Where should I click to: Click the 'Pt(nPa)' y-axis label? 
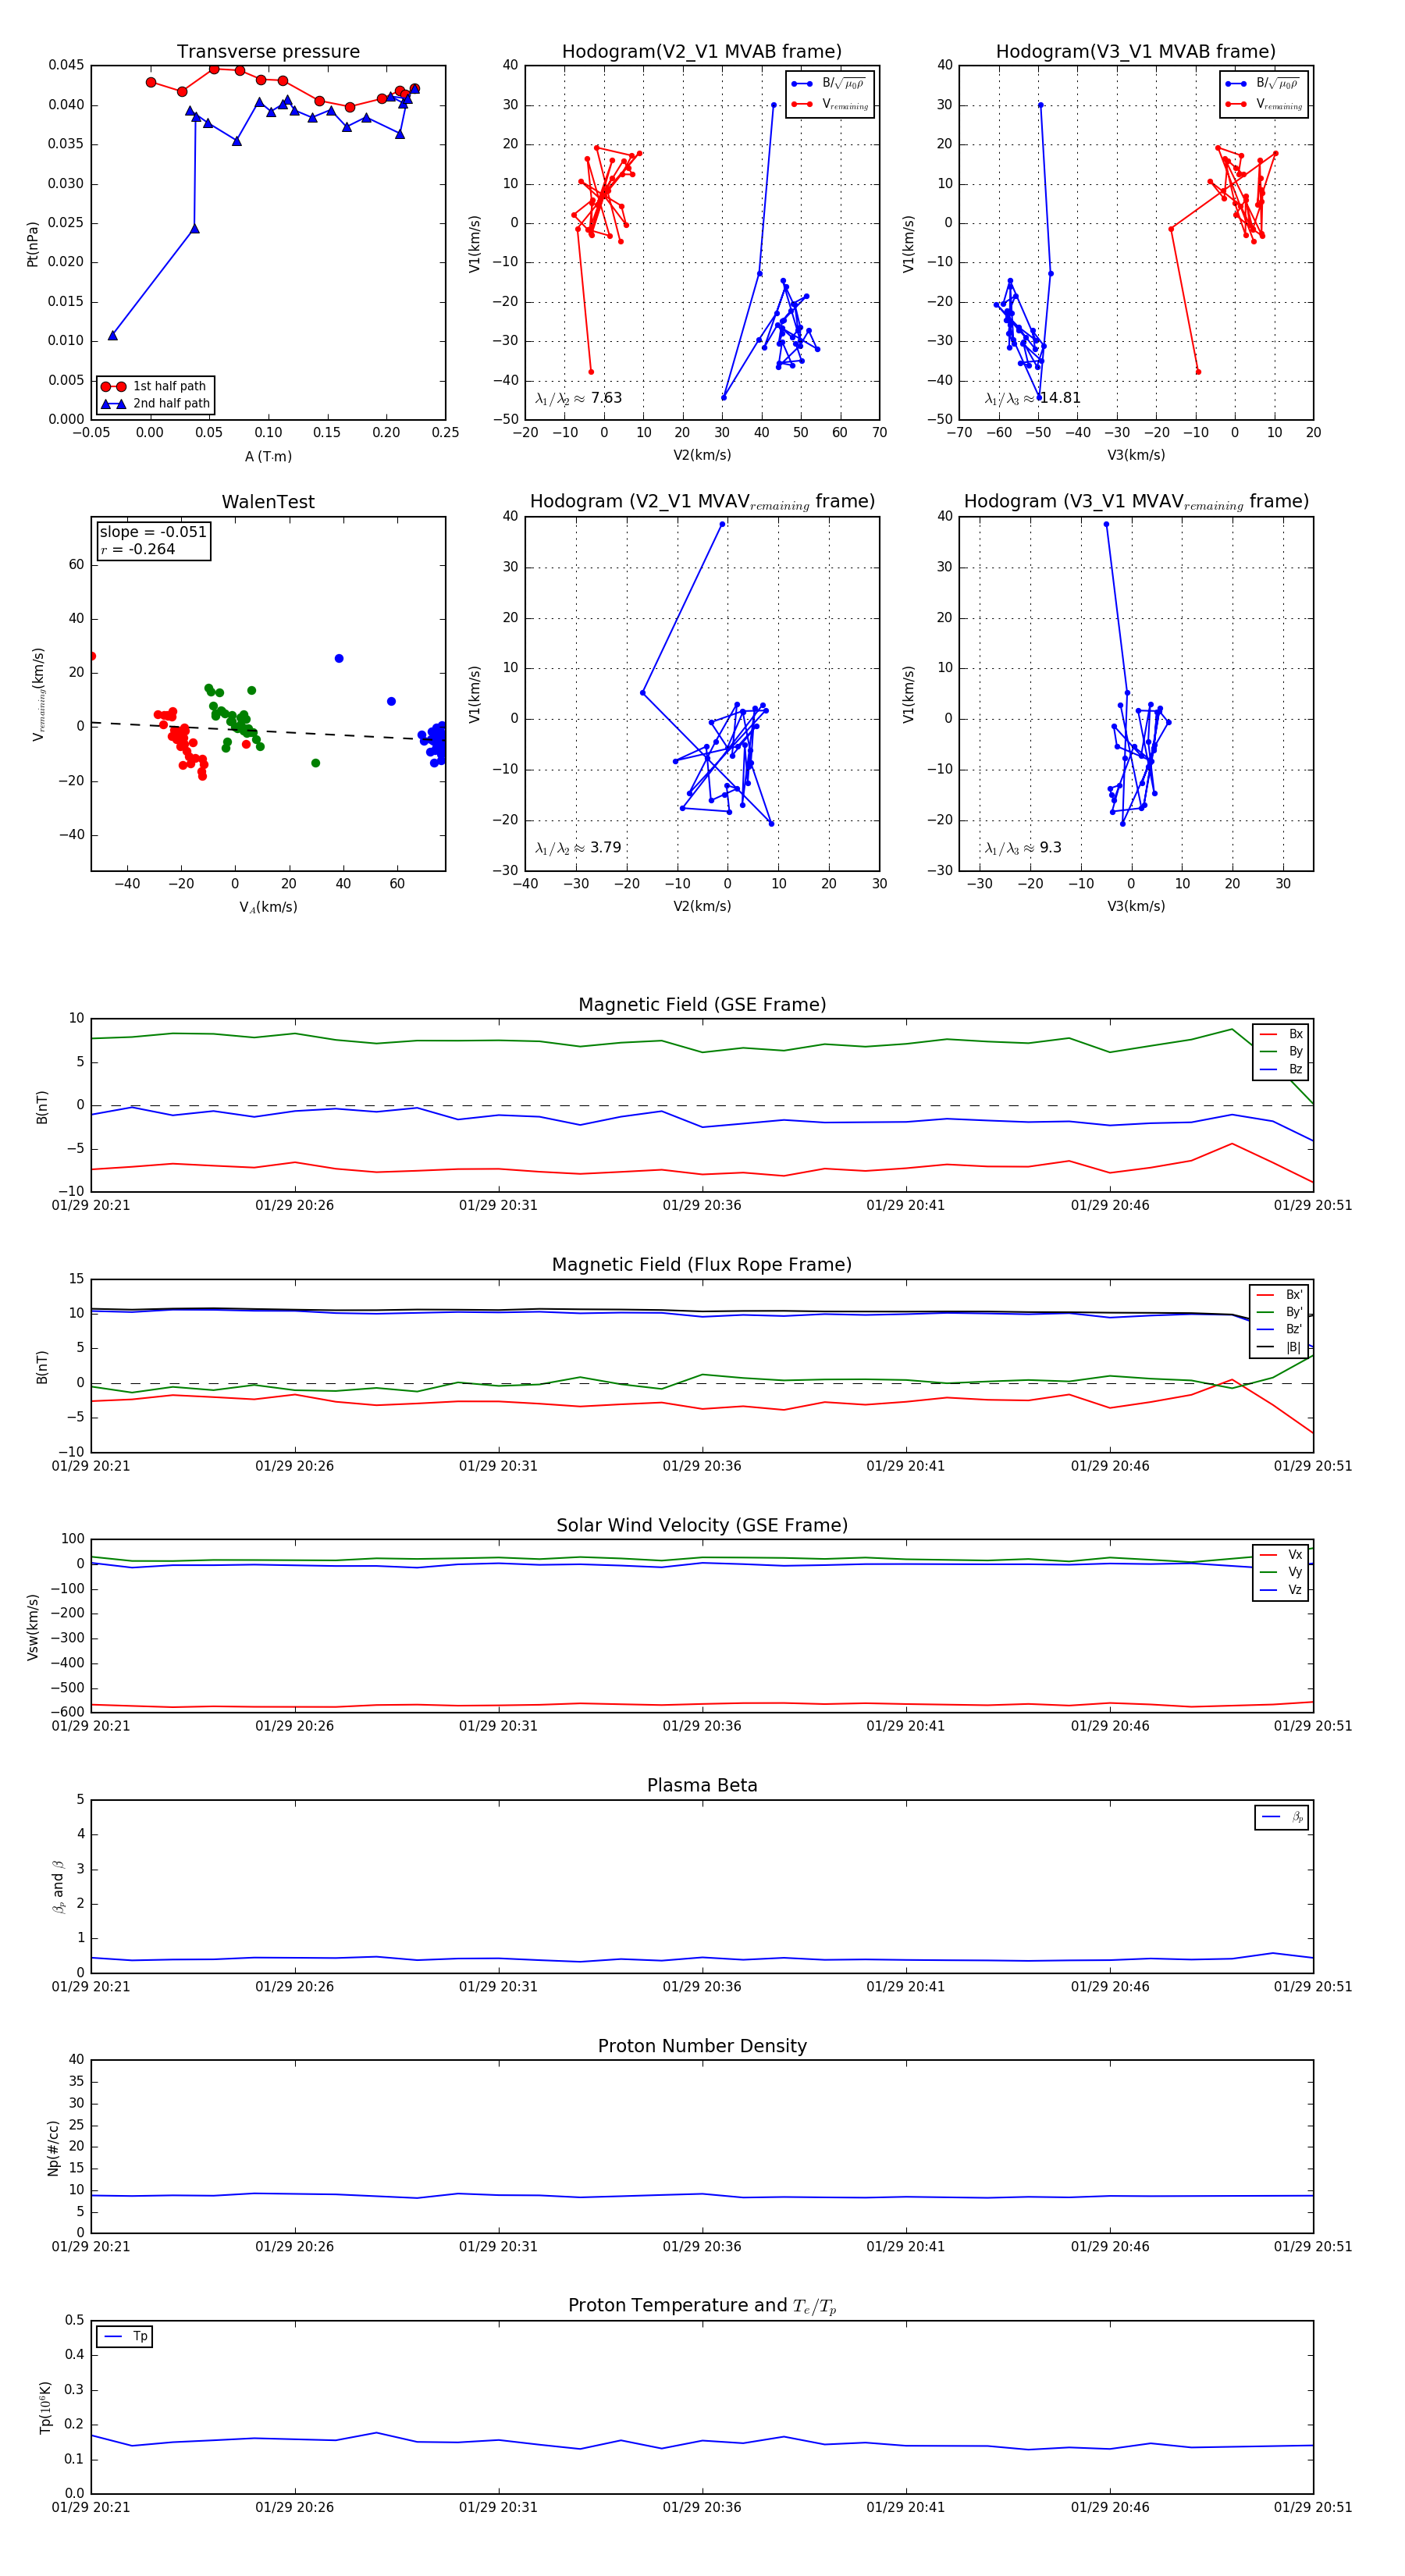(33, 243)
